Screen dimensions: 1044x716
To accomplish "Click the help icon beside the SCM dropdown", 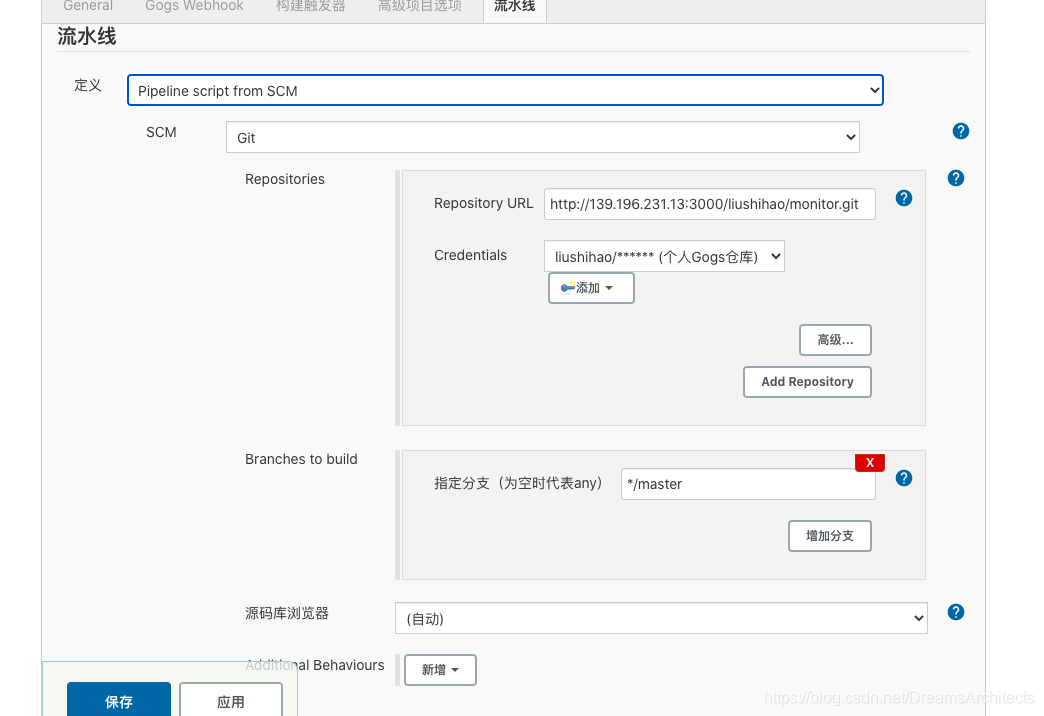I will (x=960, y=131).
